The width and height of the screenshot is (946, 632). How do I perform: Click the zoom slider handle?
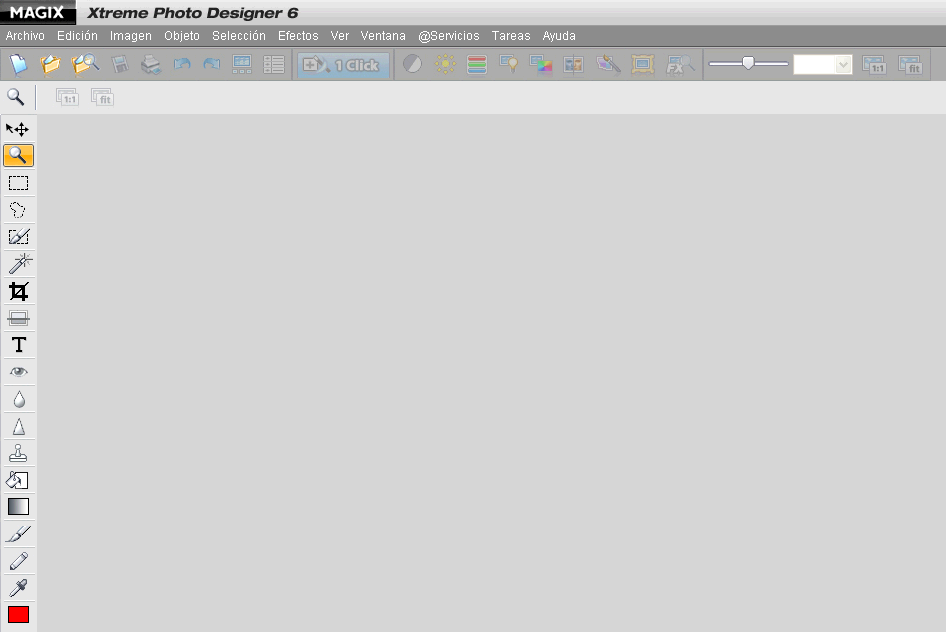click(748, 64)
